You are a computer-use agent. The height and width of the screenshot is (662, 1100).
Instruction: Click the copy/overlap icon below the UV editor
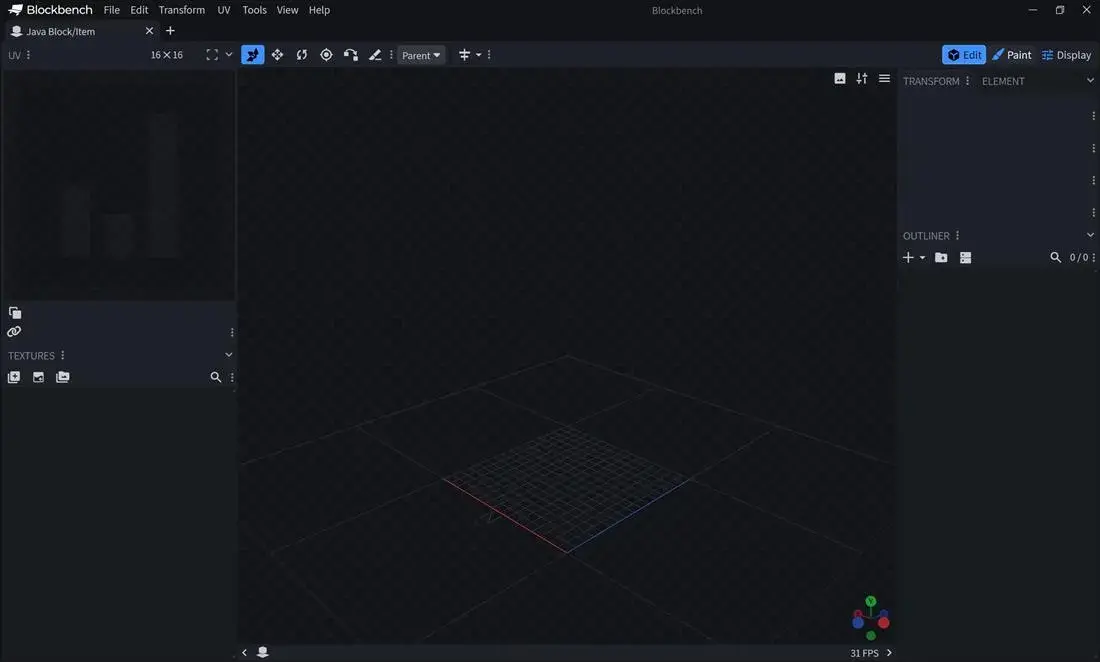[15, 313]
